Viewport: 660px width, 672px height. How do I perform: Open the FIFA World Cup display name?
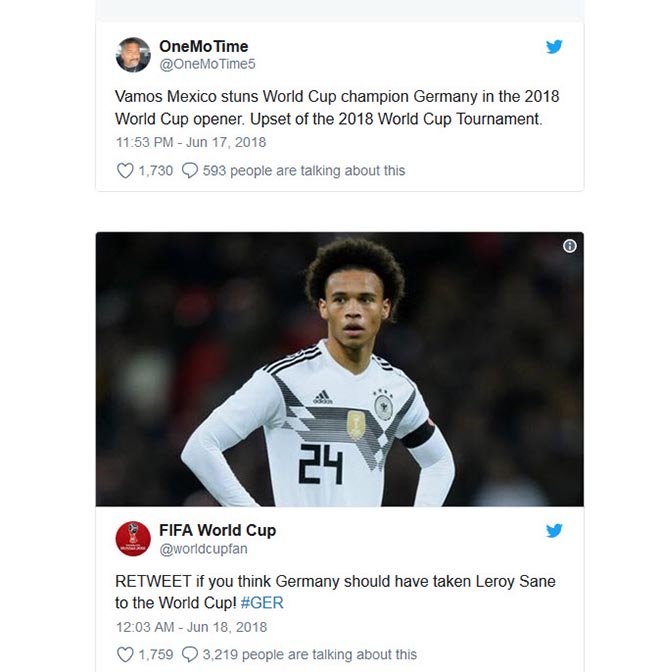tap(217, 530)
